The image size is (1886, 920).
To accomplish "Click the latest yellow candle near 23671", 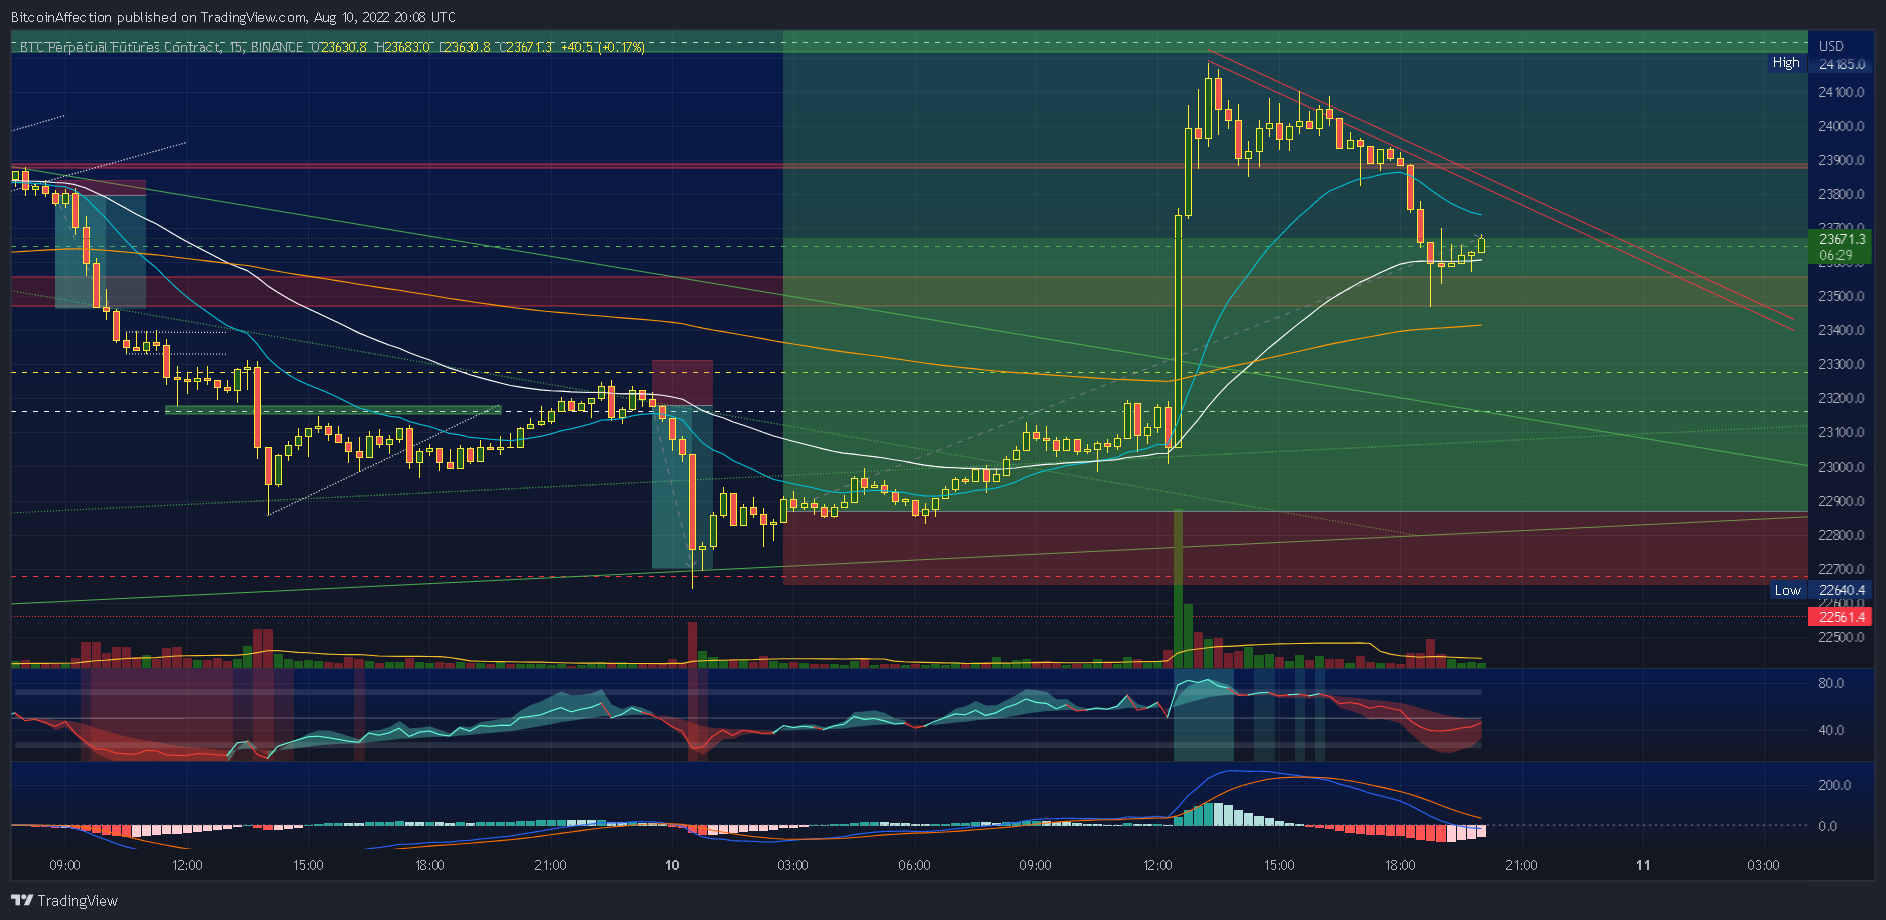I will (x=1481, y=245).
